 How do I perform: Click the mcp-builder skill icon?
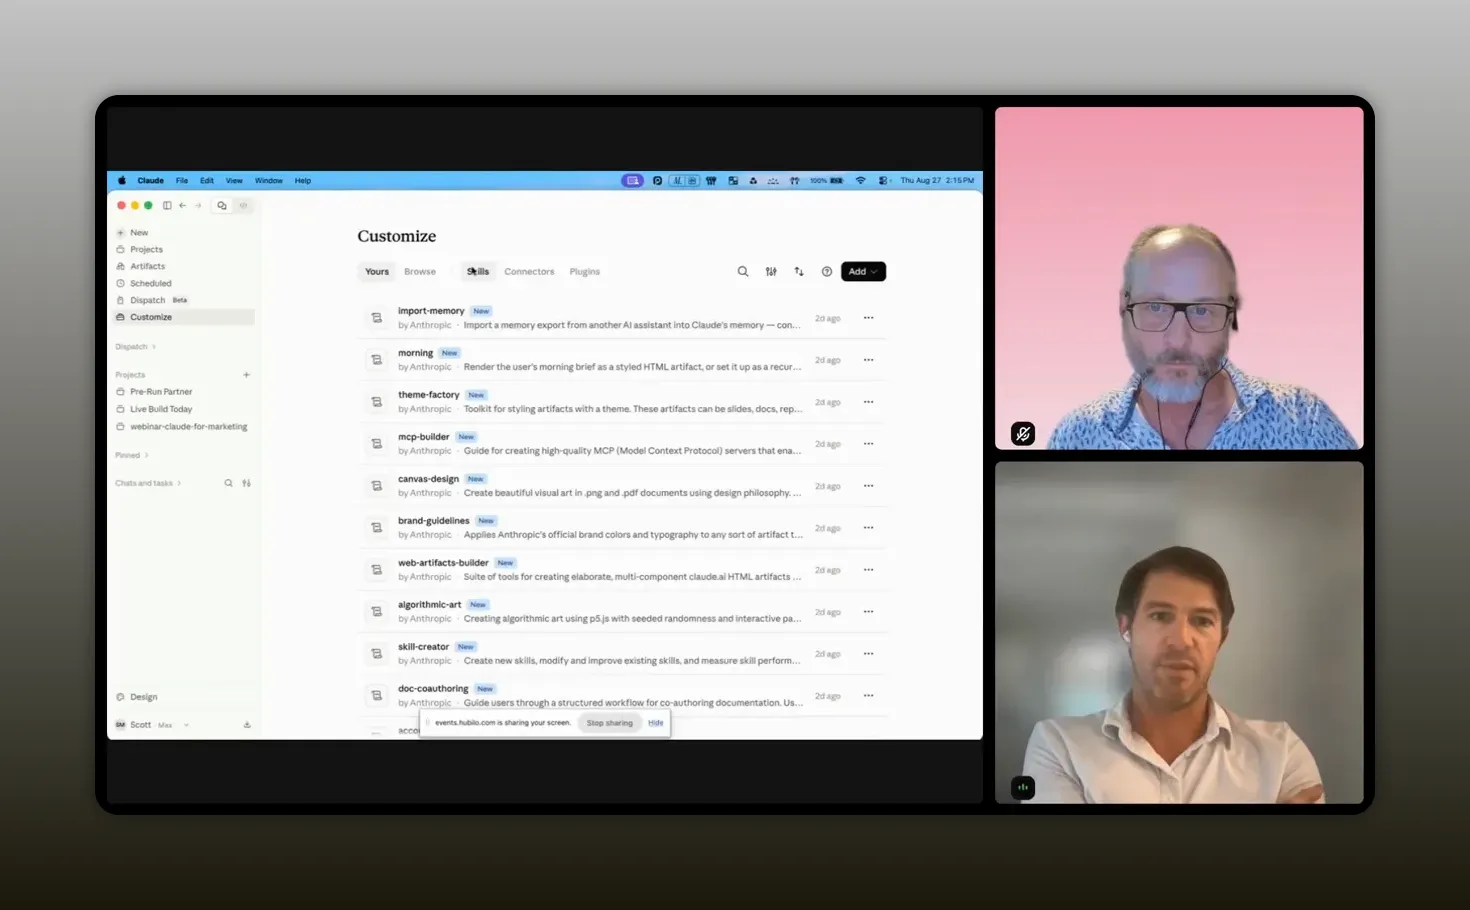pos(377,444)
